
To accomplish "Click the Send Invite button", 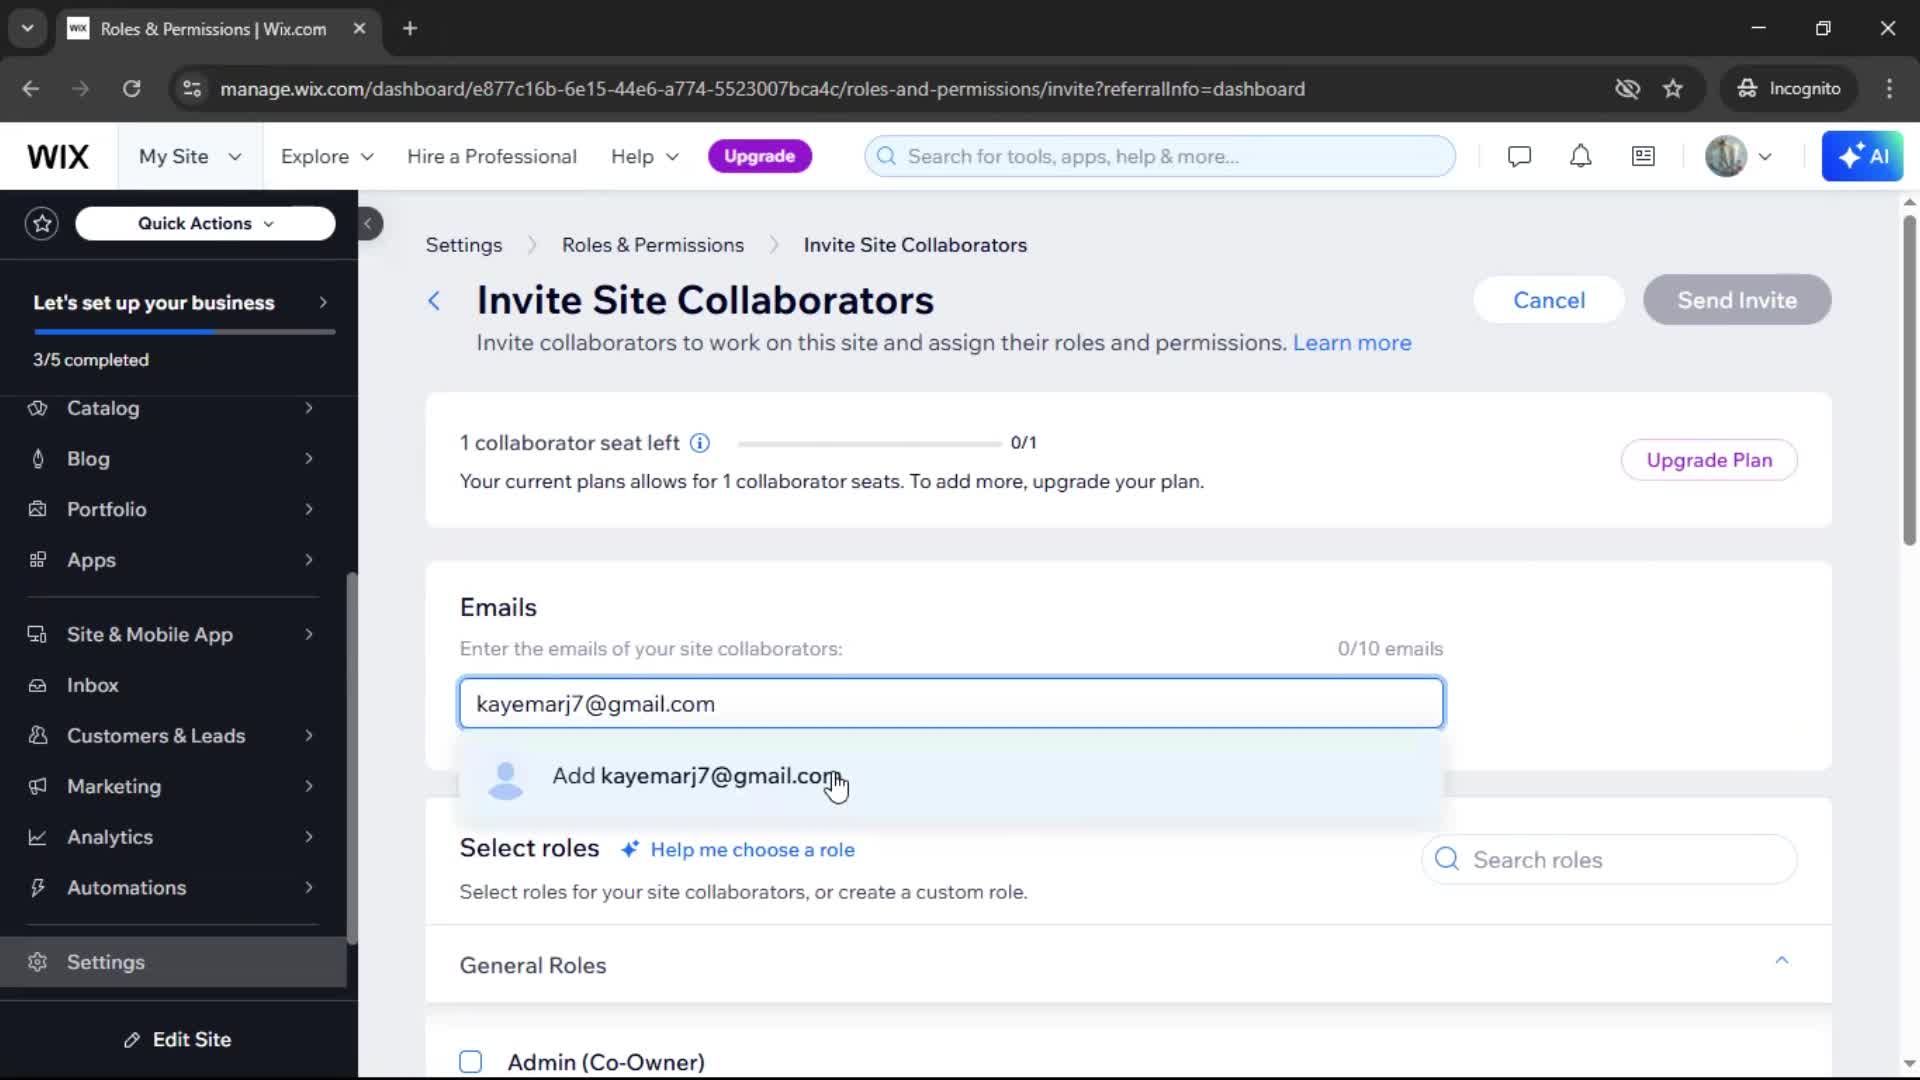I will [1737, 300].
